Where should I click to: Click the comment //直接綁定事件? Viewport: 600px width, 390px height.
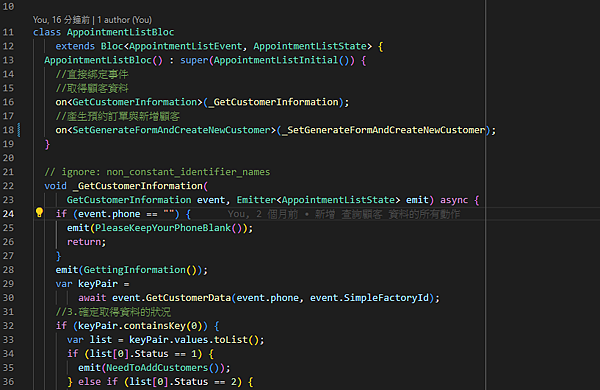pos(92,74)
